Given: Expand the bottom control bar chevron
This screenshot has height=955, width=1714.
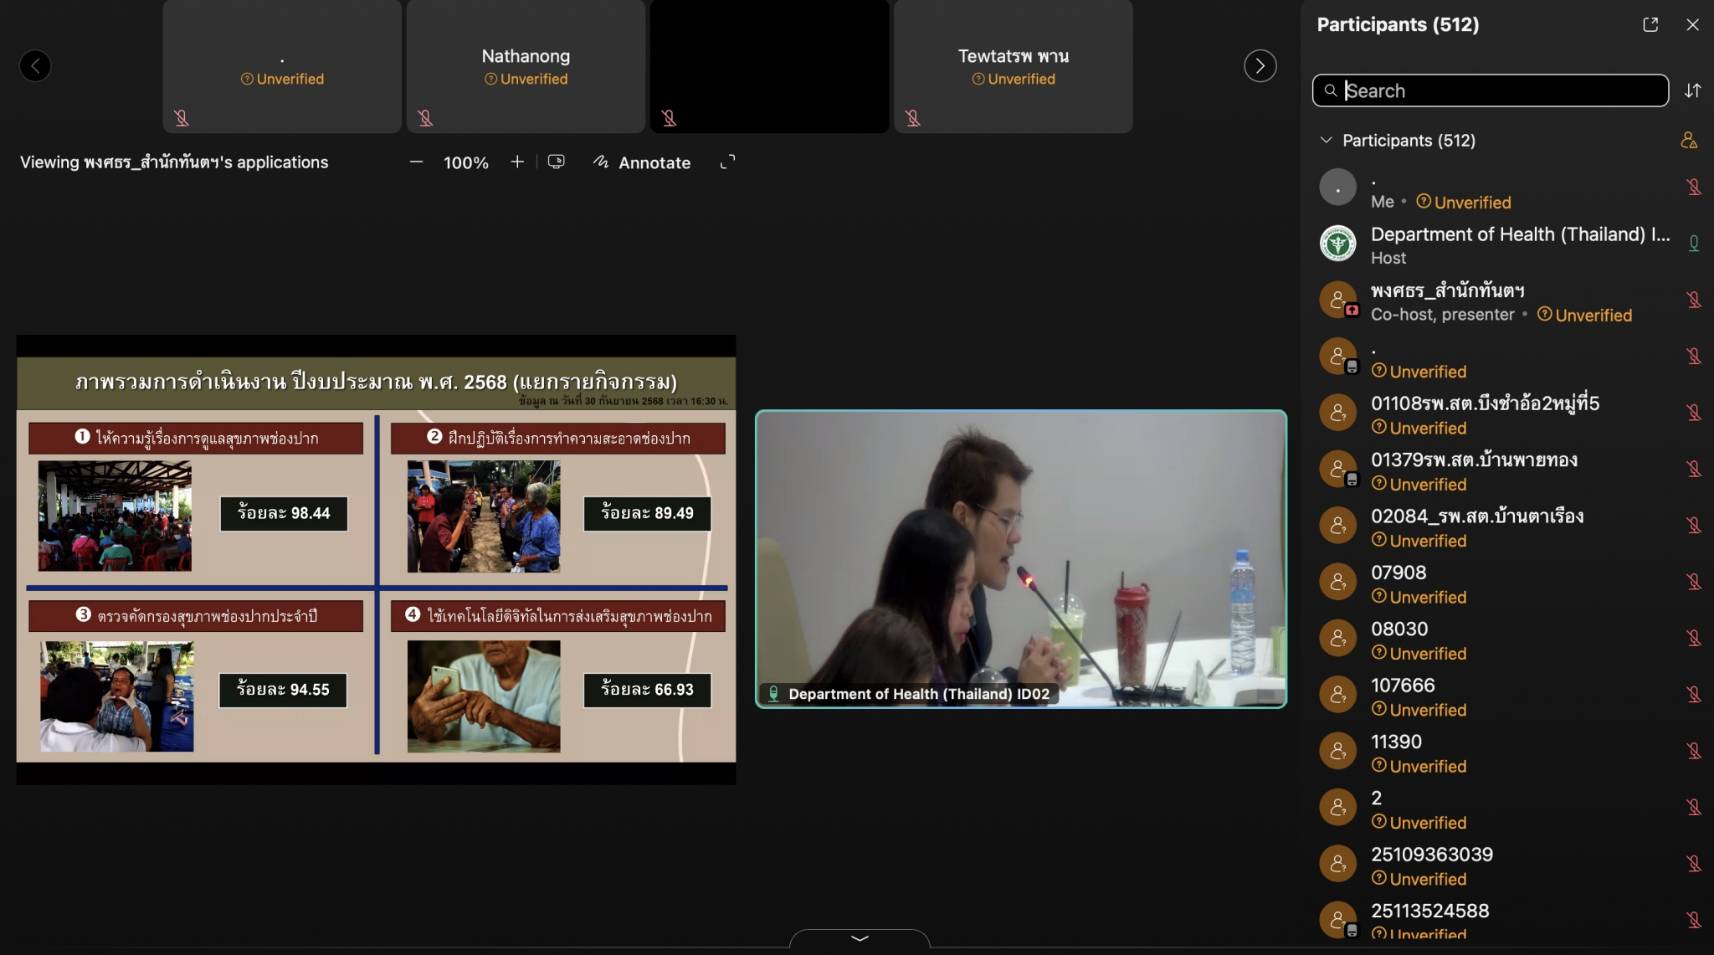Looking at the screenshot, I should click(x=859, y=938).
